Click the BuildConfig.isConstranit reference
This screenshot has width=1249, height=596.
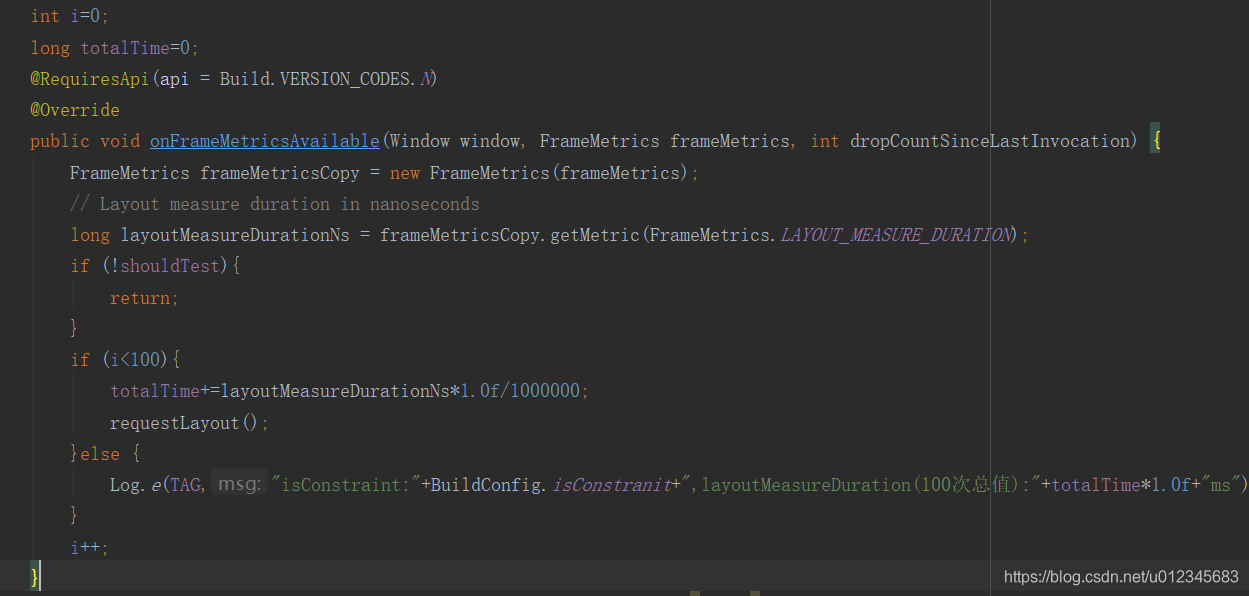551,485
